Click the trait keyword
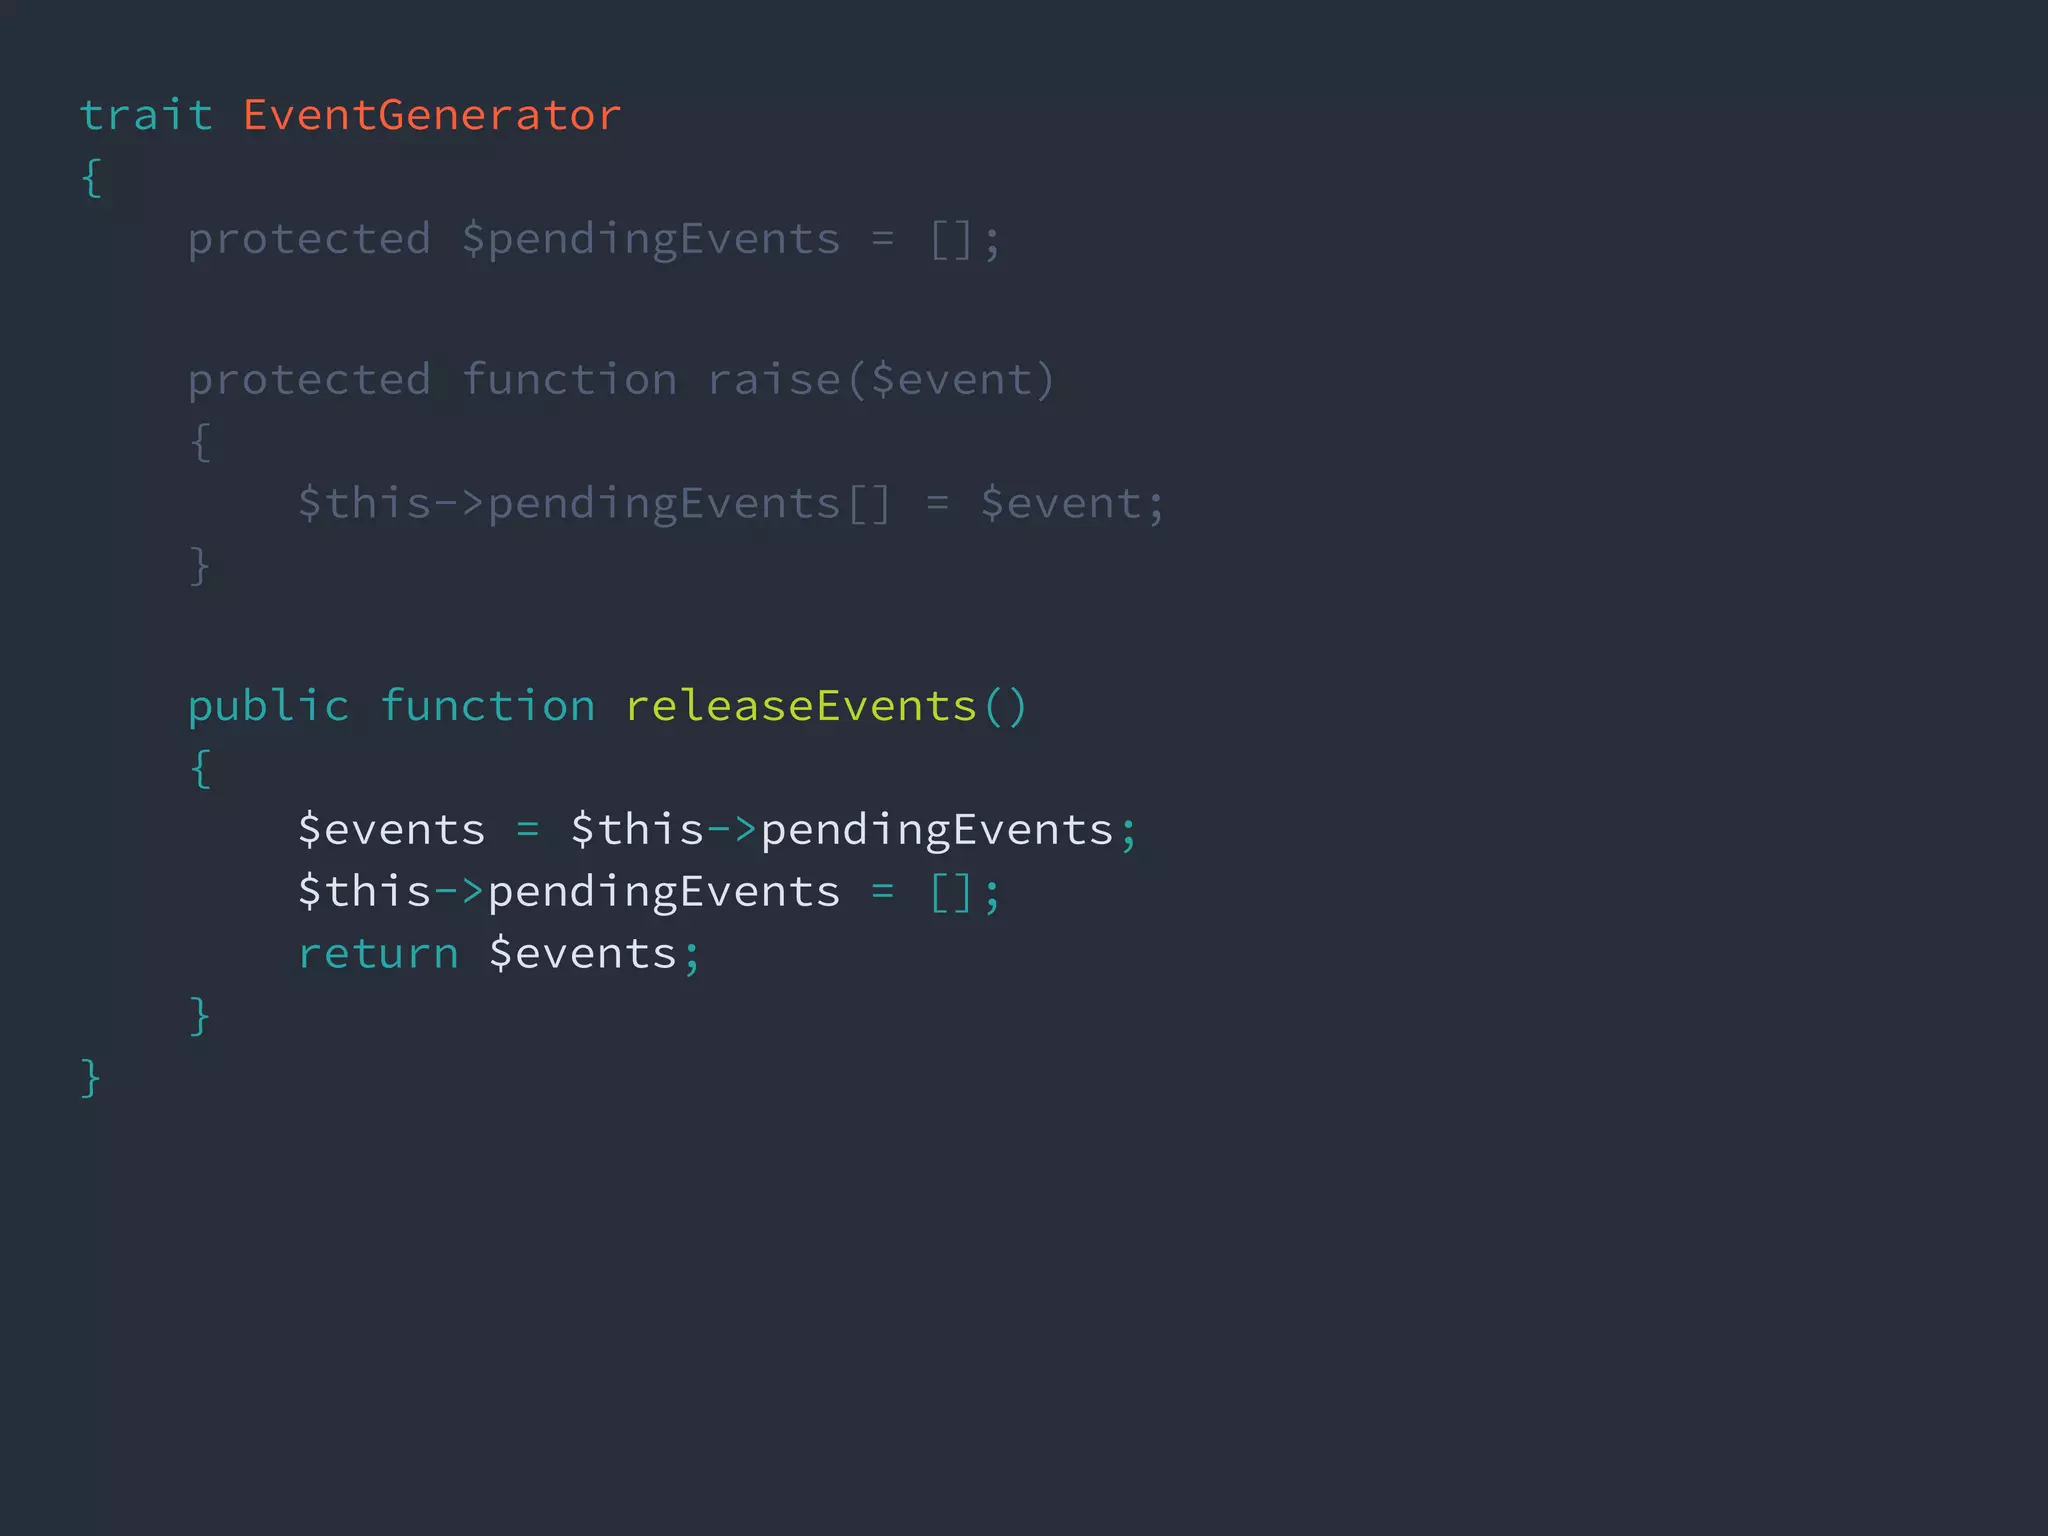This screenshot has width=2048, height=1536. tap(146, 115)
